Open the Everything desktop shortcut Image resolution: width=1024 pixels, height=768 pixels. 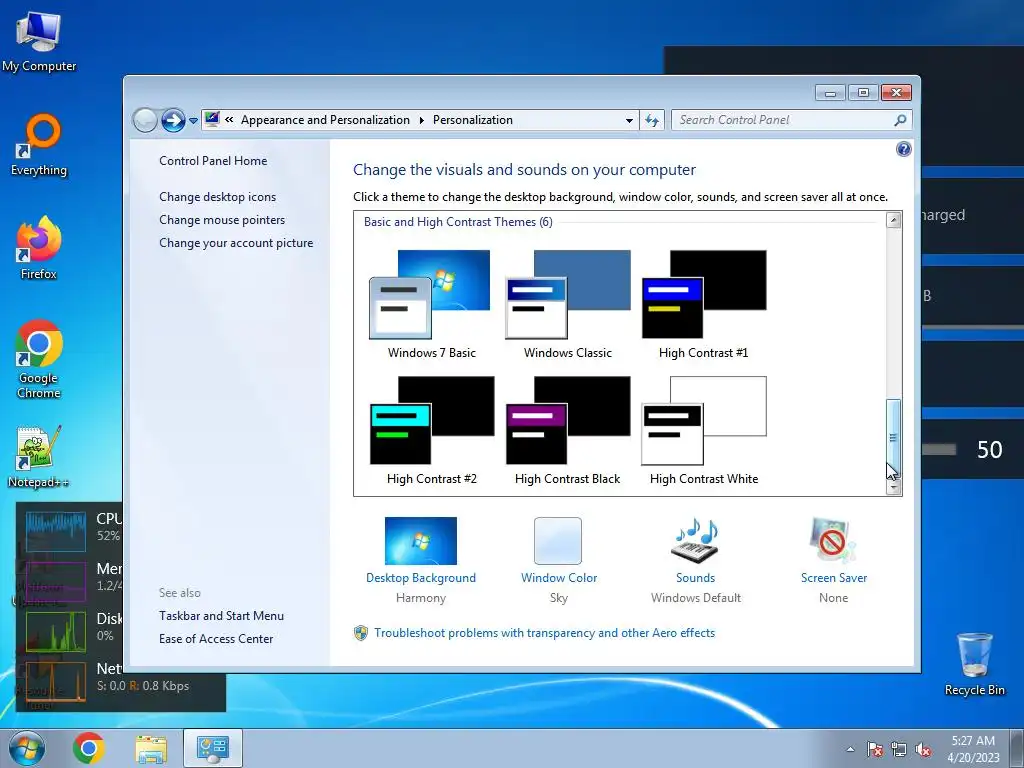tap(39, 145)
